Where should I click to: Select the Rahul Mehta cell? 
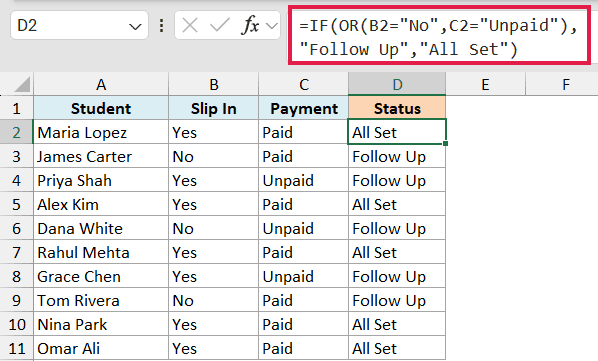pos(101,252)
